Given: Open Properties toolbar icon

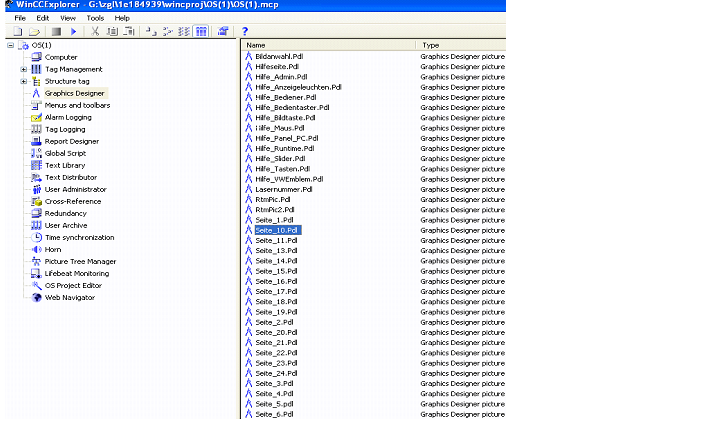Looking at the screenshot, I should [x=223, y=32].
